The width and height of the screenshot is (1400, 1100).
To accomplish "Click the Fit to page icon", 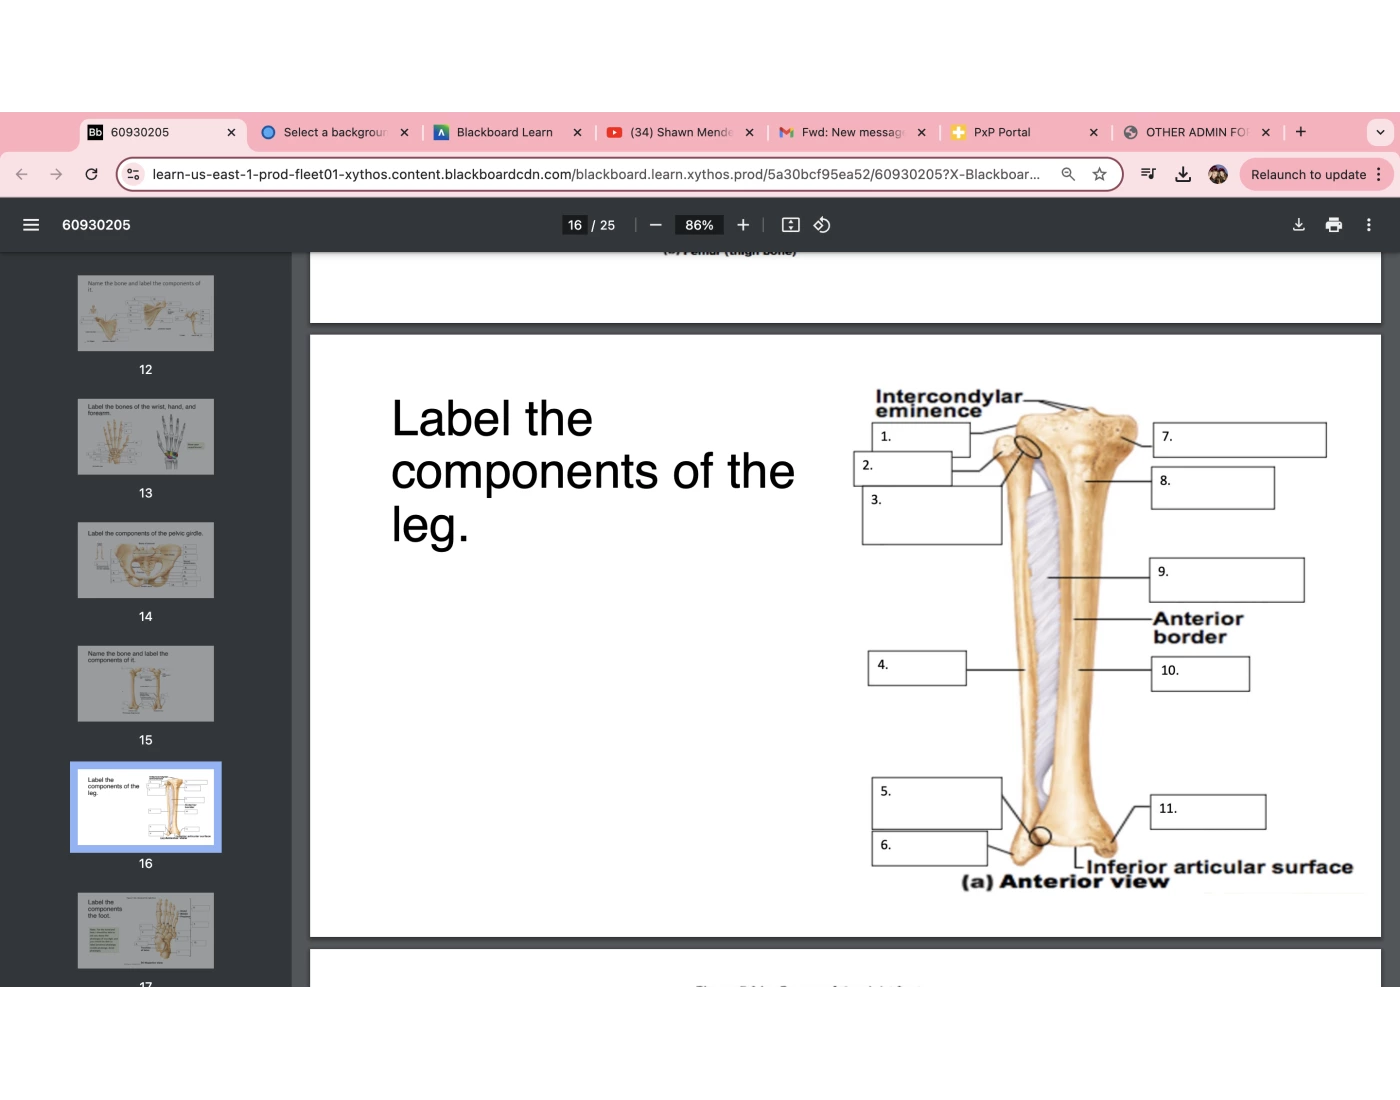I will coord(791,225).
